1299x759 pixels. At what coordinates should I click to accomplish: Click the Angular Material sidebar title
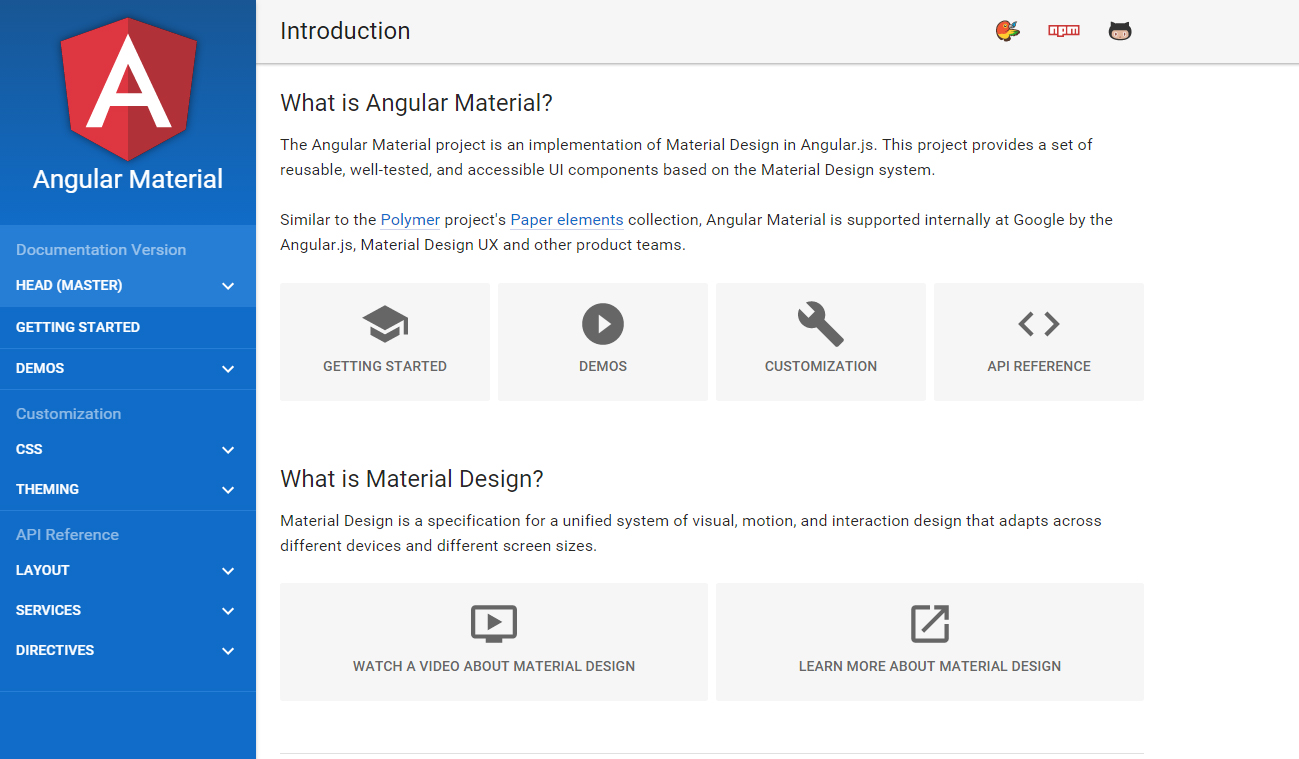click(128, 179)
